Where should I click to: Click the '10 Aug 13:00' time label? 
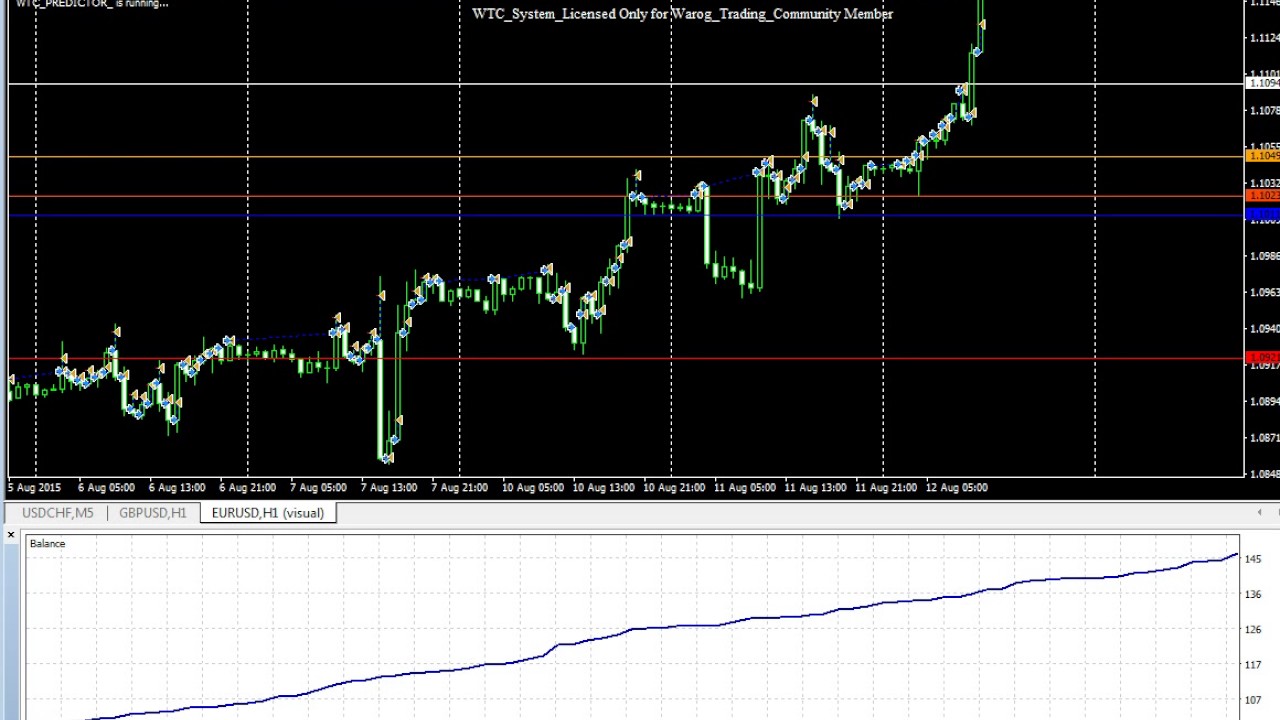click(x=603, y=488)
